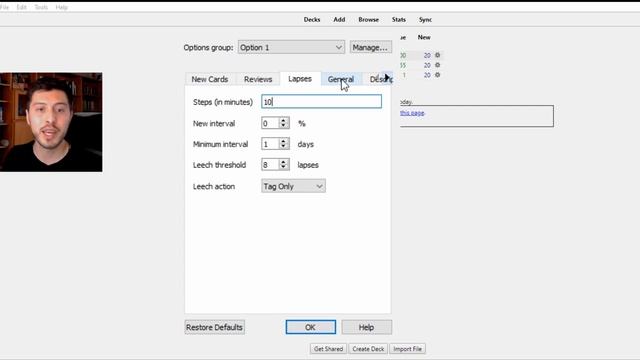Open the Tools menu
The height and width of the screenshot is (360, 640).
[41, 7]
